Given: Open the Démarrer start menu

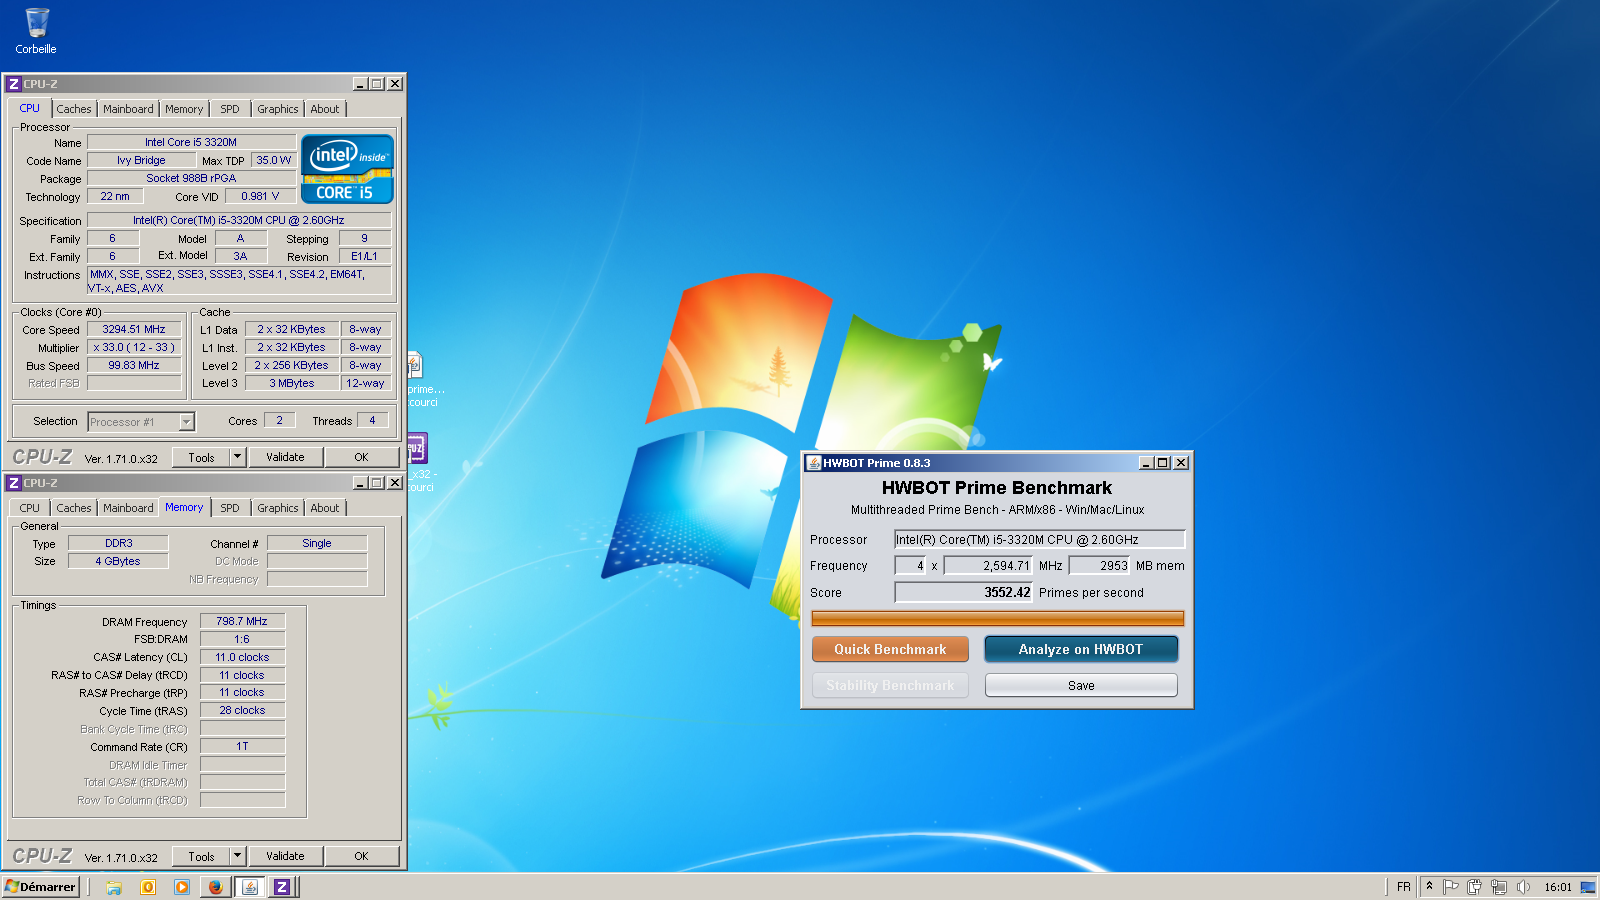Looking at the screenshot, I should click(x=41, y=887).
